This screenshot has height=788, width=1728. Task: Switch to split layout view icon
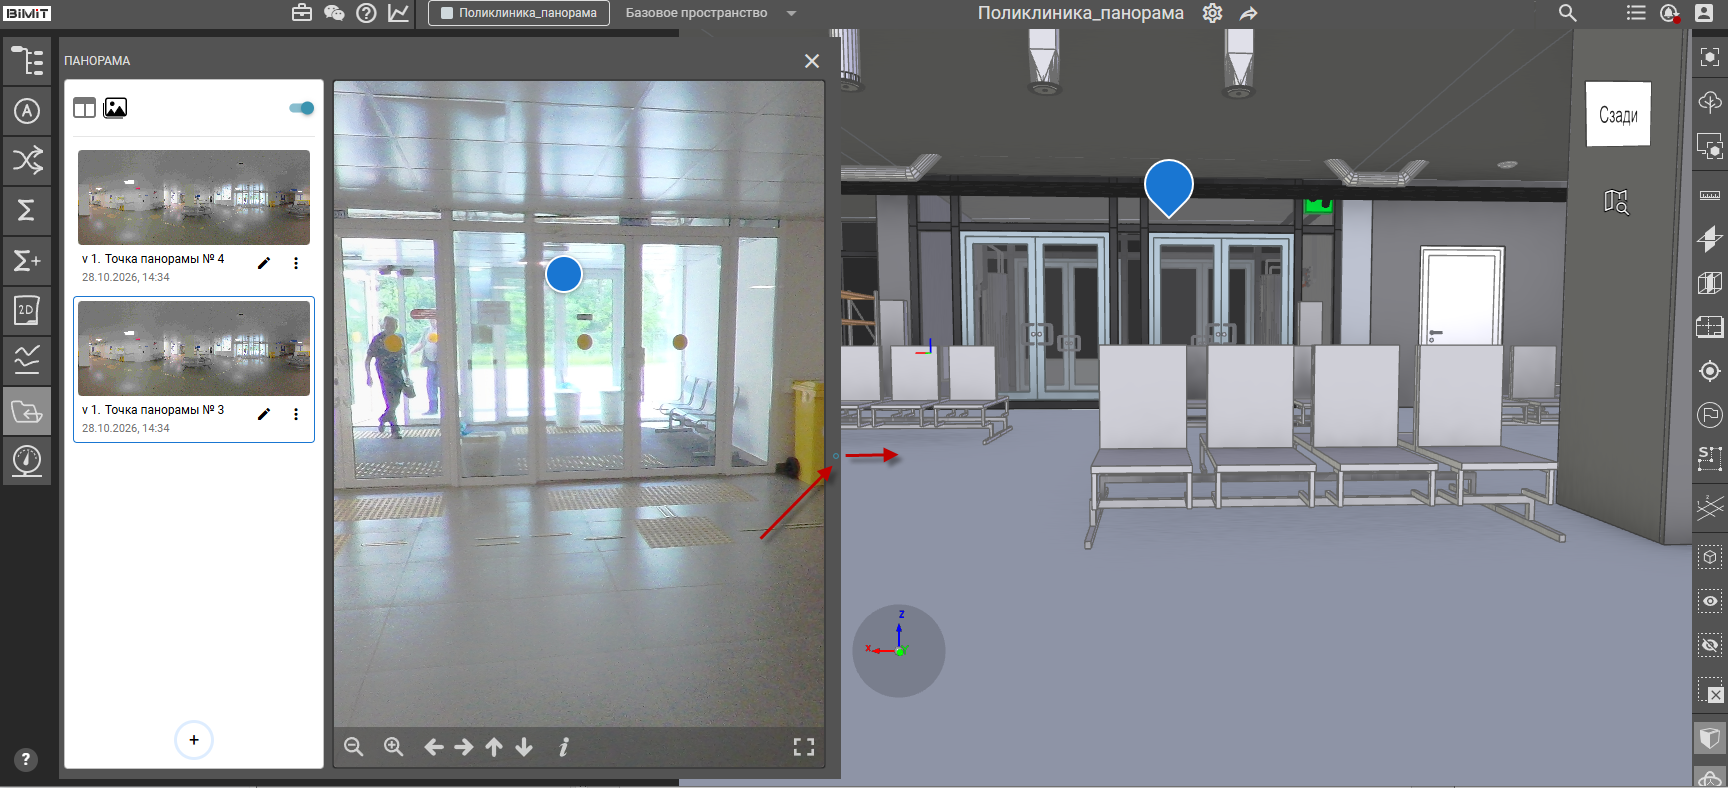pyautogui.click(x=84, y=108)
